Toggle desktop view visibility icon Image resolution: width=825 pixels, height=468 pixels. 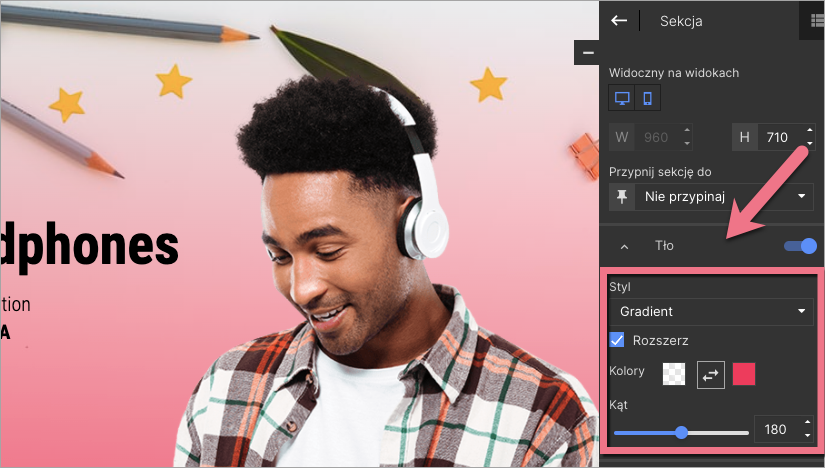tap(622, 98)
